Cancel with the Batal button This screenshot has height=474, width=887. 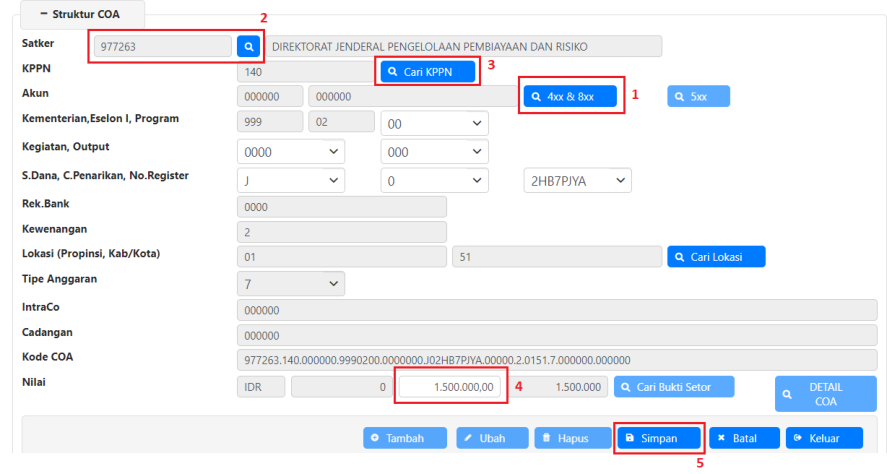click(744, 438)
